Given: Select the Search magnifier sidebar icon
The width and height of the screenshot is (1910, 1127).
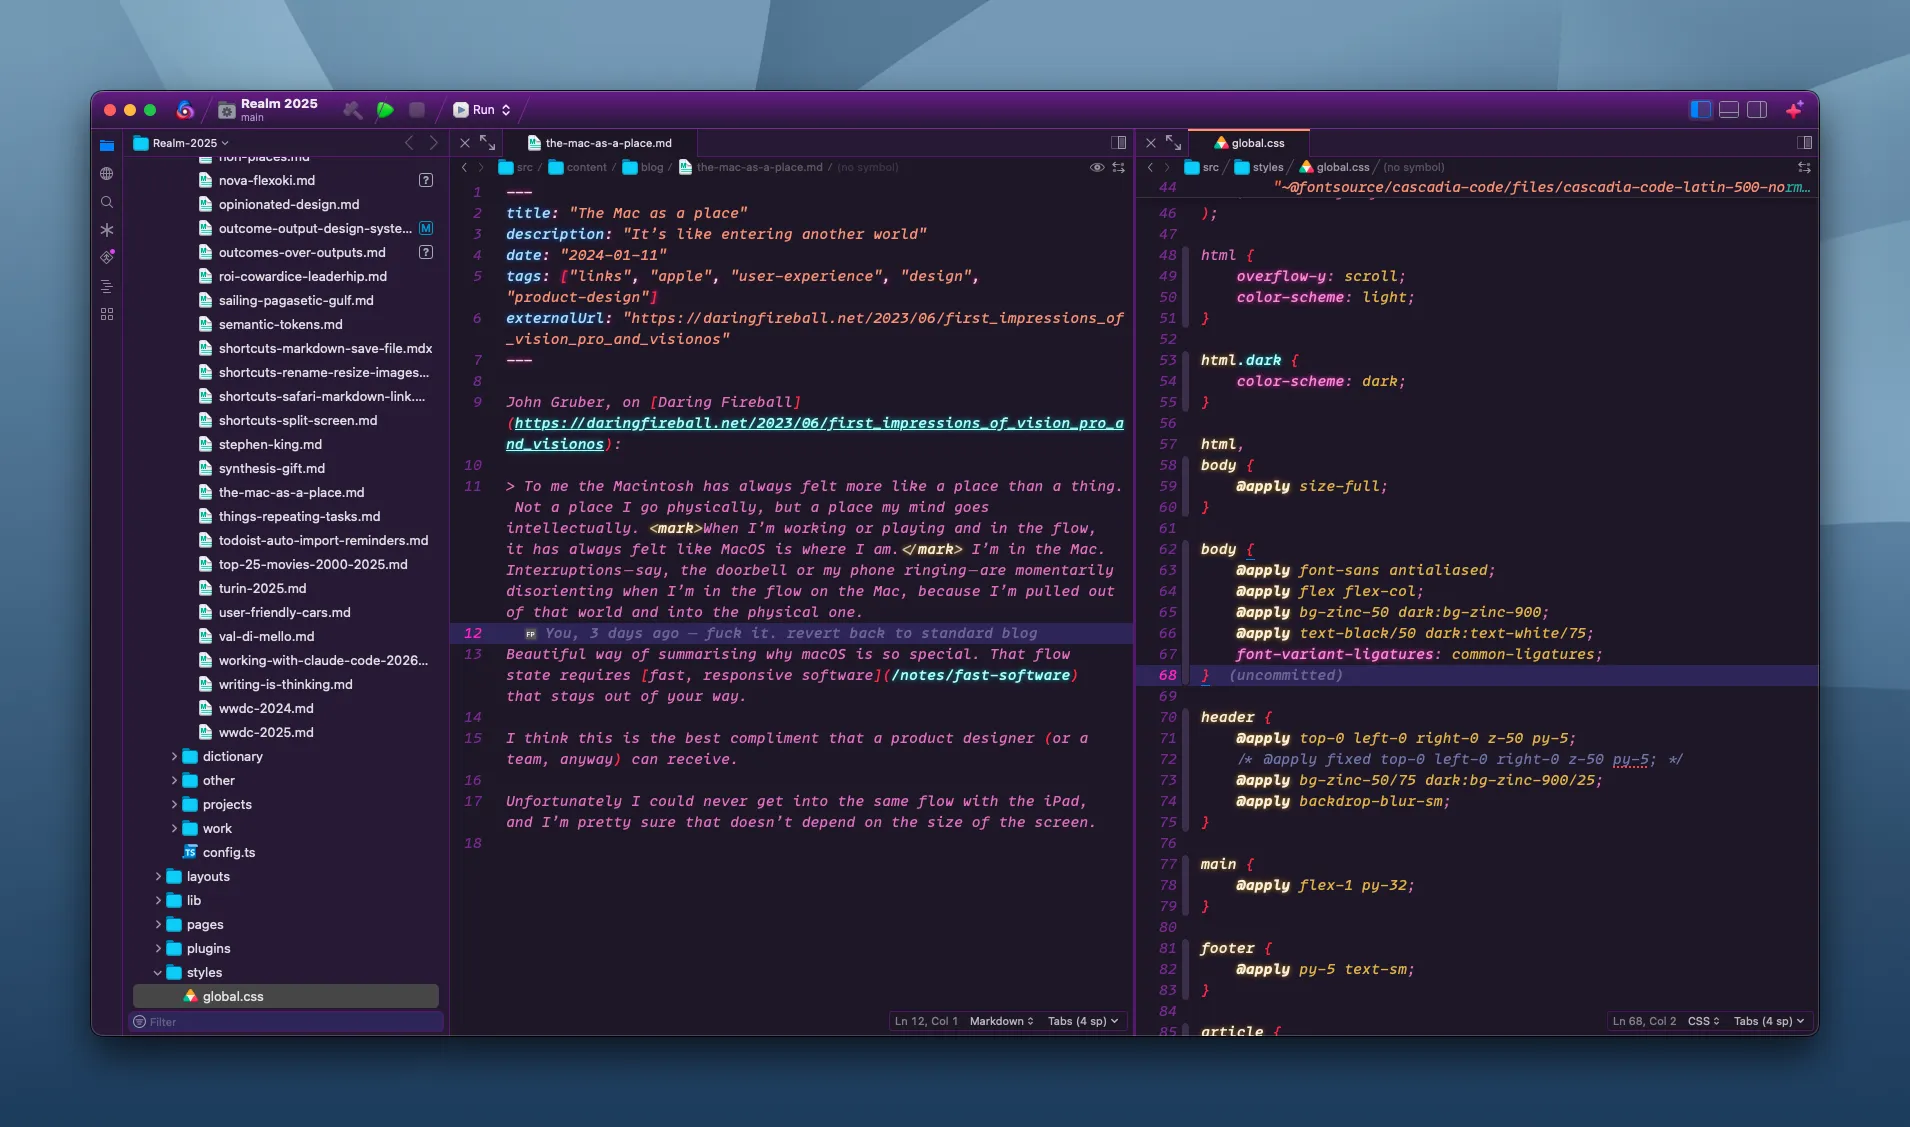Looking at the screenshot, I should (107, 202).
